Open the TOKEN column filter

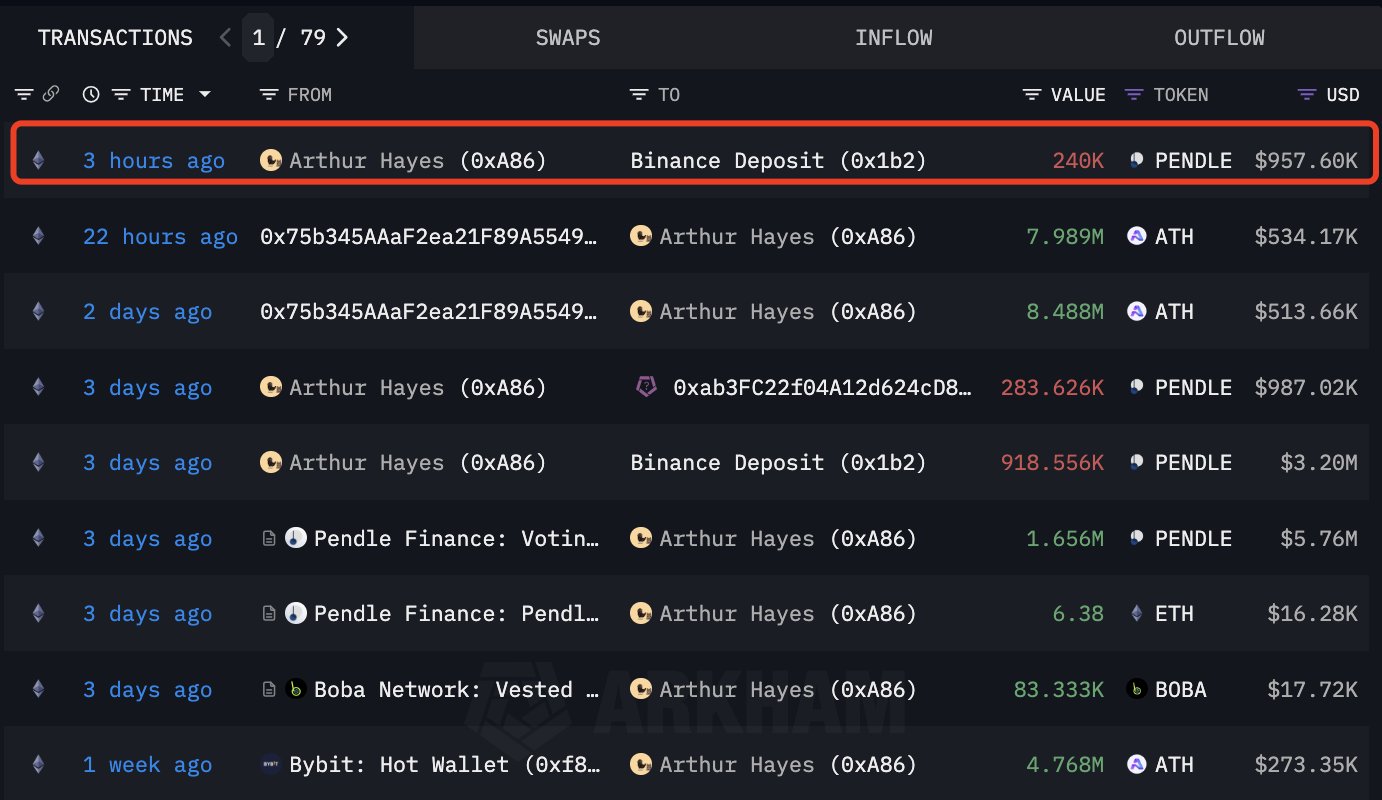pyautogui.click(x=1134, y=95)
